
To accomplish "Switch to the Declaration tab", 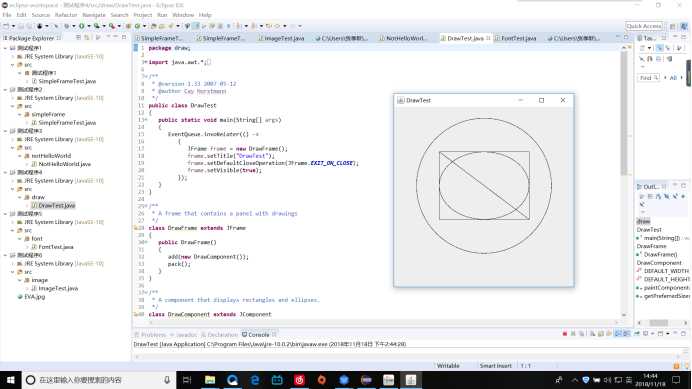I will tap(219, 335).
